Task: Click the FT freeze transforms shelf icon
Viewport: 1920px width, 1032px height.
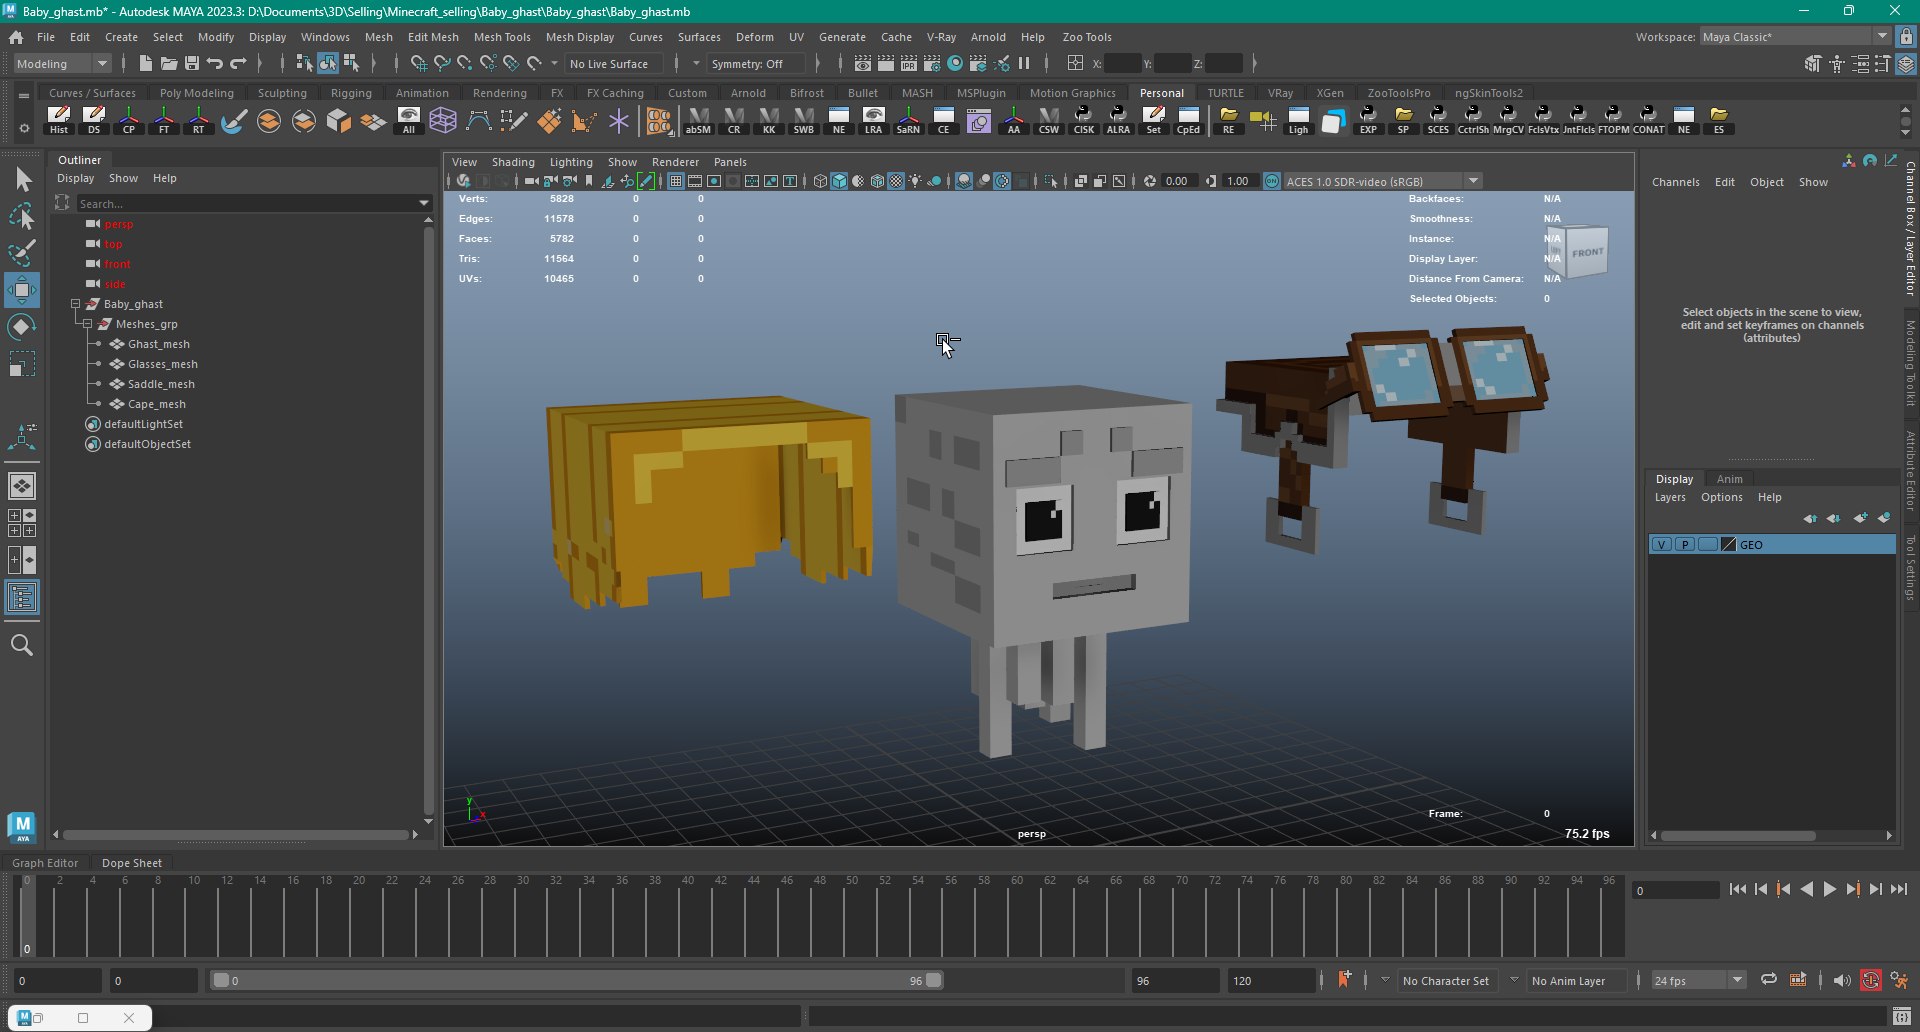Action: coord(164,120)
